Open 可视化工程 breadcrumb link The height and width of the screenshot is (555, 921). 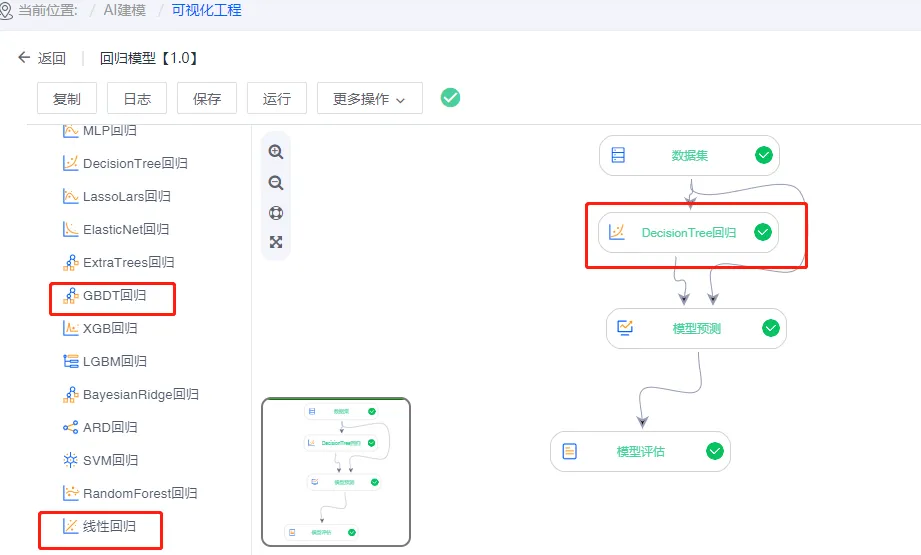tap(206, 10)
